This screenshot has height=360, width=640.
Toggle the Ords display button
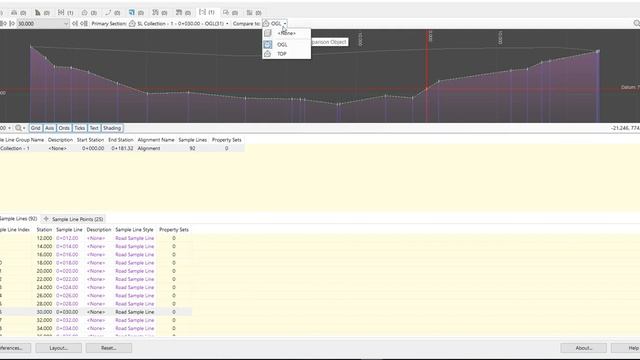(x=64, y=128)
